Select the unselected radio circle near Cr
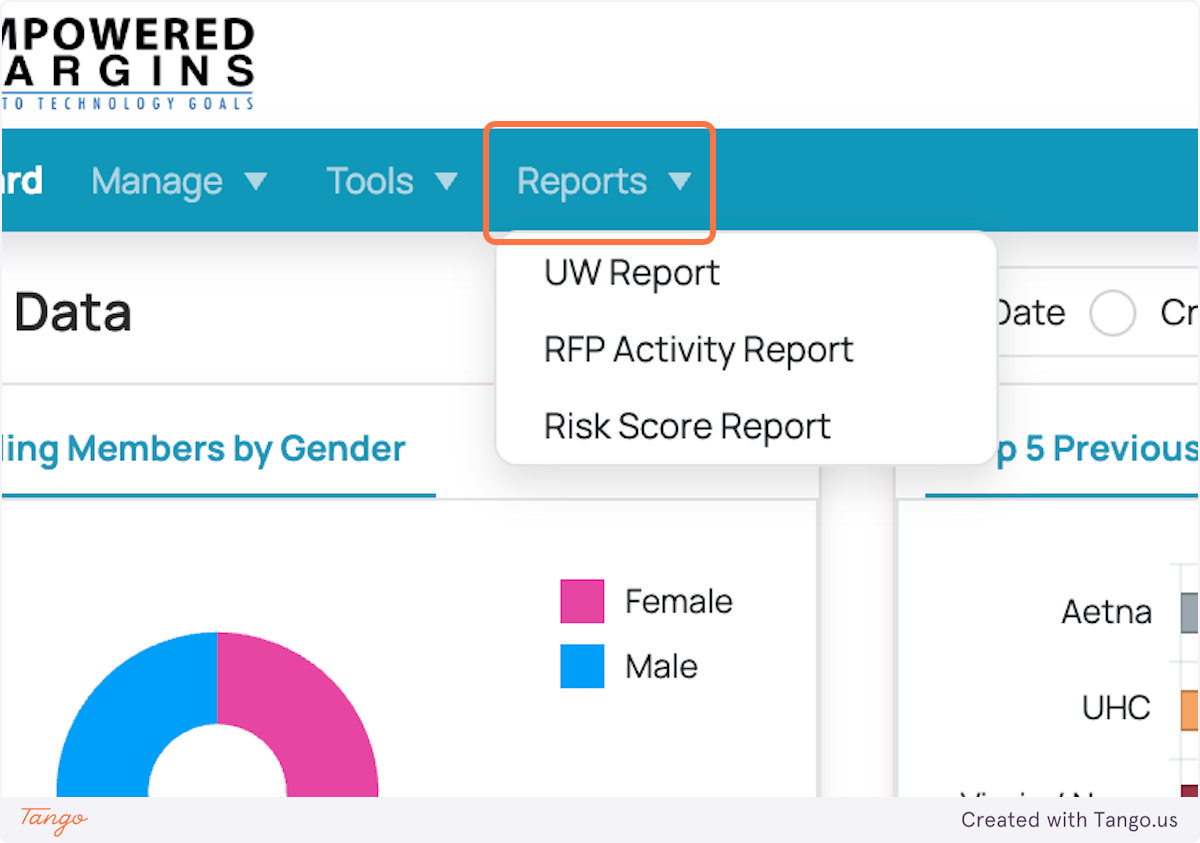This screenshot has height=843, width=1200. [x=1112, y=313]
